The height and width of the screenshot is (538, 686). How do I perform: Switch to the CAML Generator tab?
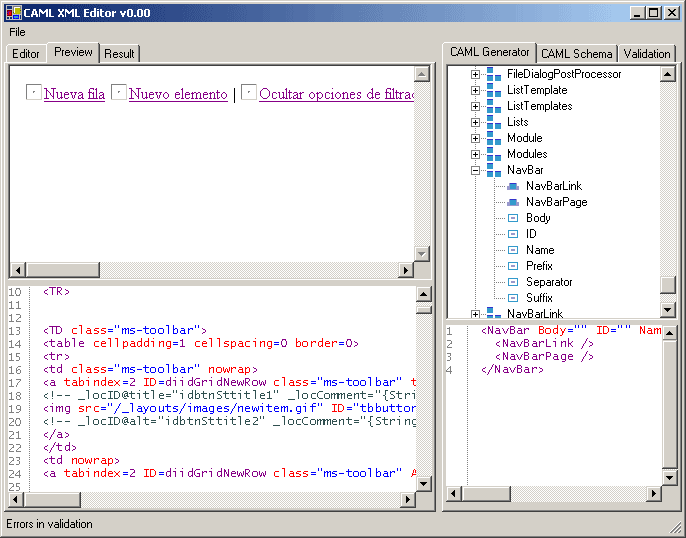[x=490, y=52]
